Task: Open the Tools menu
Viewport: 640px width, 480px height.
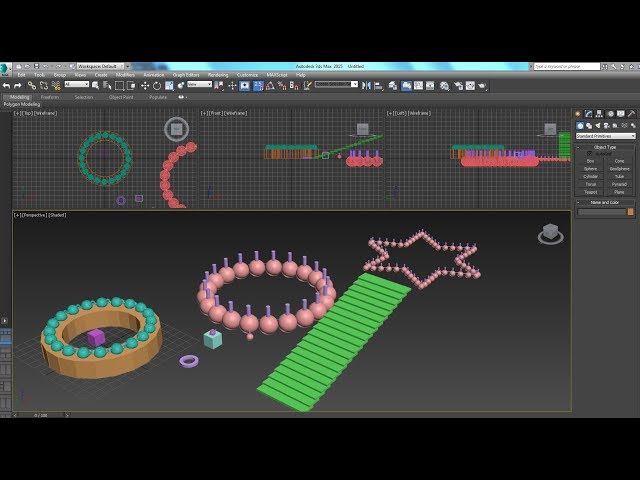Action: tap(39, 75)
